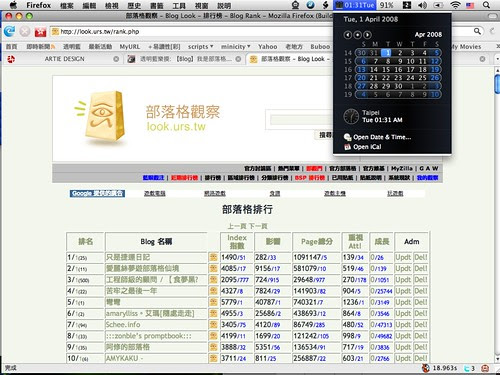This screenshot has height=375, width=500.
Task: Click the US flag input source icon
Action: [x=470, y=5]
